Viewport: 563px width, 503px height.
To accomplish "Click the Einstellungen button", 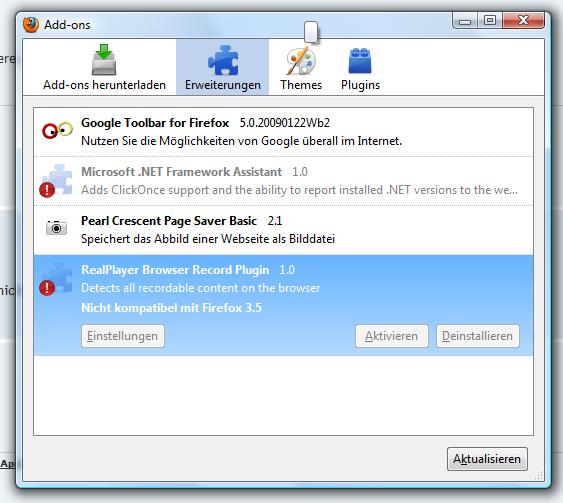I will pos(123,336).
